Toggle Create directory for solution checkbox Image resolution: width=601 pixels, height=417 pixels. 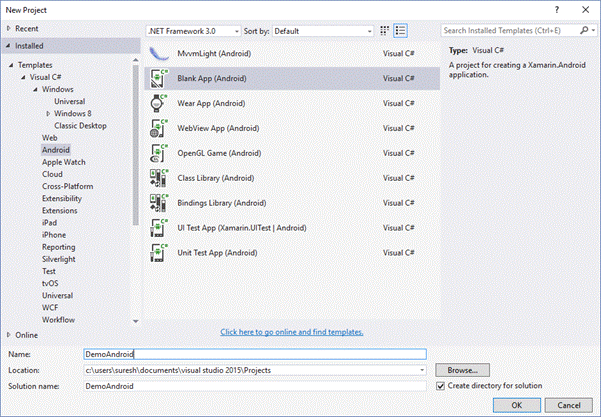[440, 386]
